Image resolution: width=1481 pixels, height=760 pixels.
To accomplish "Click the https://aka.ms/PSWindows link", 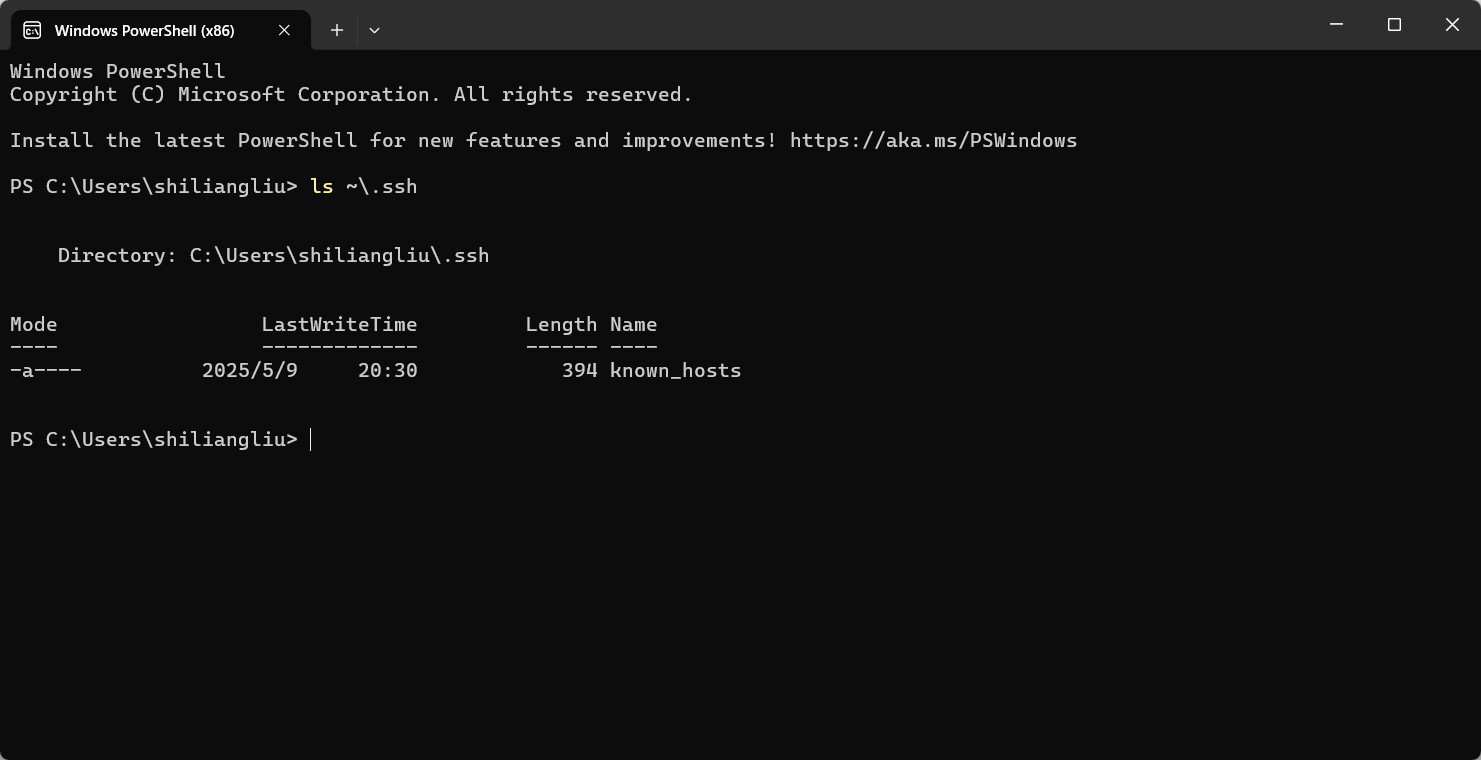I will coord(933,140).
